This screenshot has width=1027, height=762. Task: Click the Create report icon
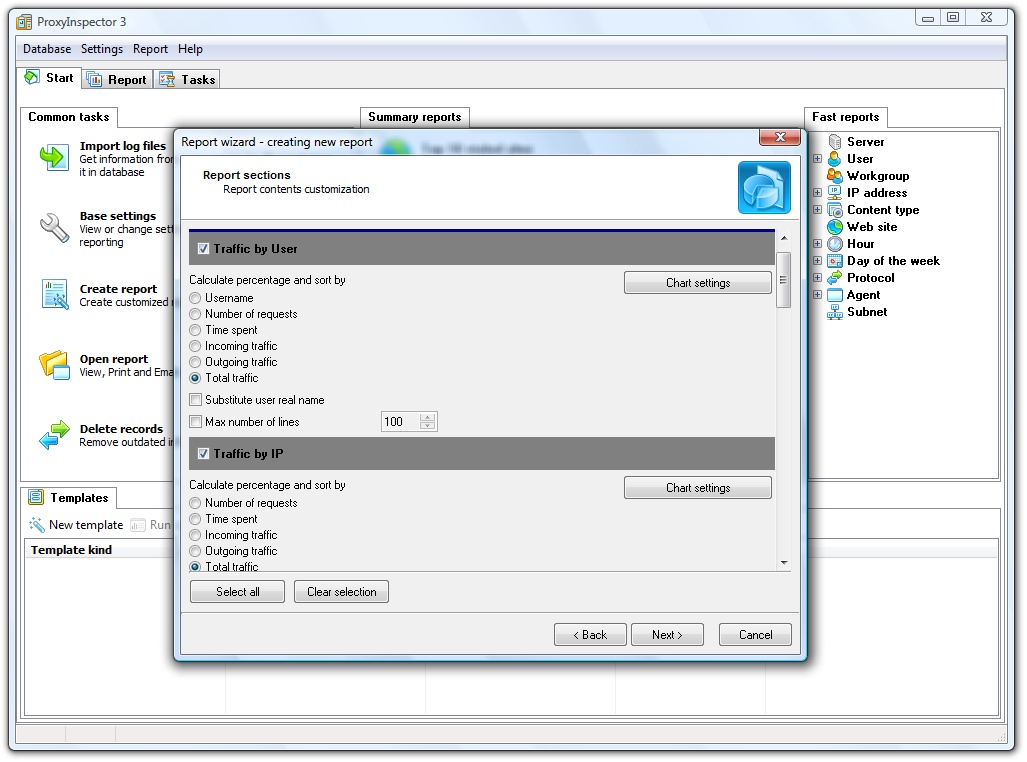pos(55,294)
